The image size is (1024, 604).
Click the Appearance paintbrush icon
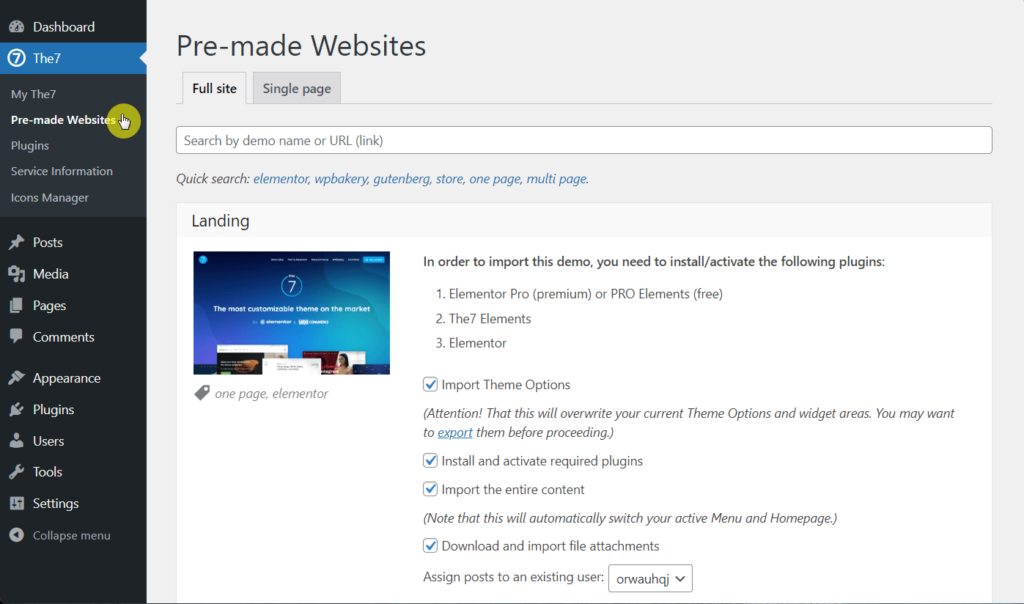tap(16, 377)
